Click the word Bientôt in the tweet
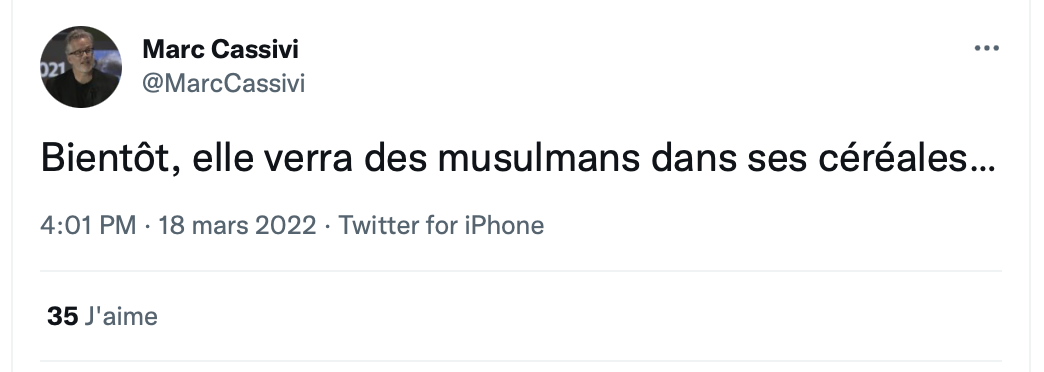The width and height of the screenshot is (1044, 372). (x=107, y=158)
